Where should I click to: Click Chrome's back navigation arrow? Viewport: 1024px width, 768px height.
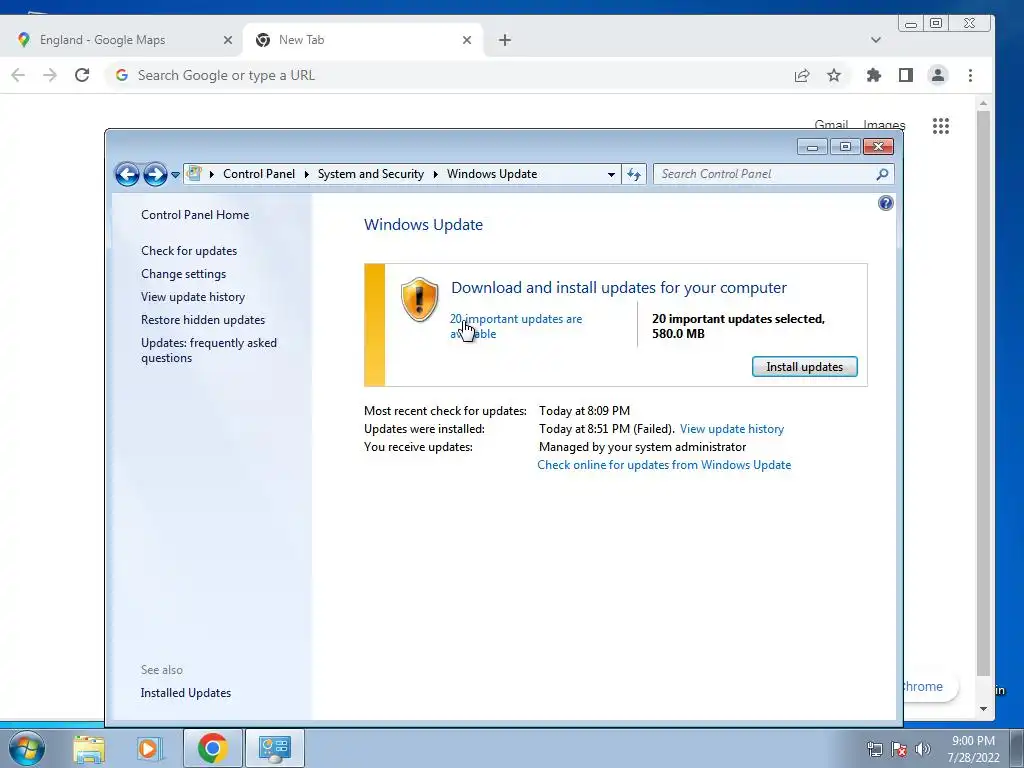point(18,75)
